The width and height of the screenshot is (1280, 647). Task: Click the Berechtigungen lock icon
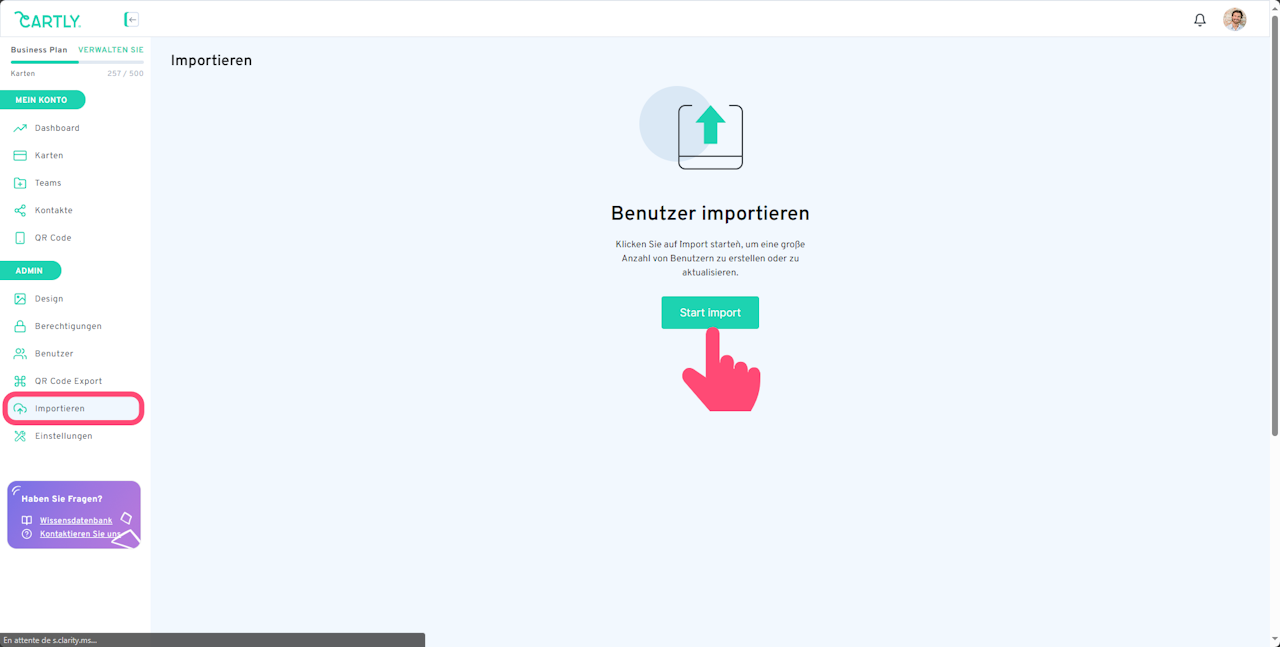click(x=20, y=326)
